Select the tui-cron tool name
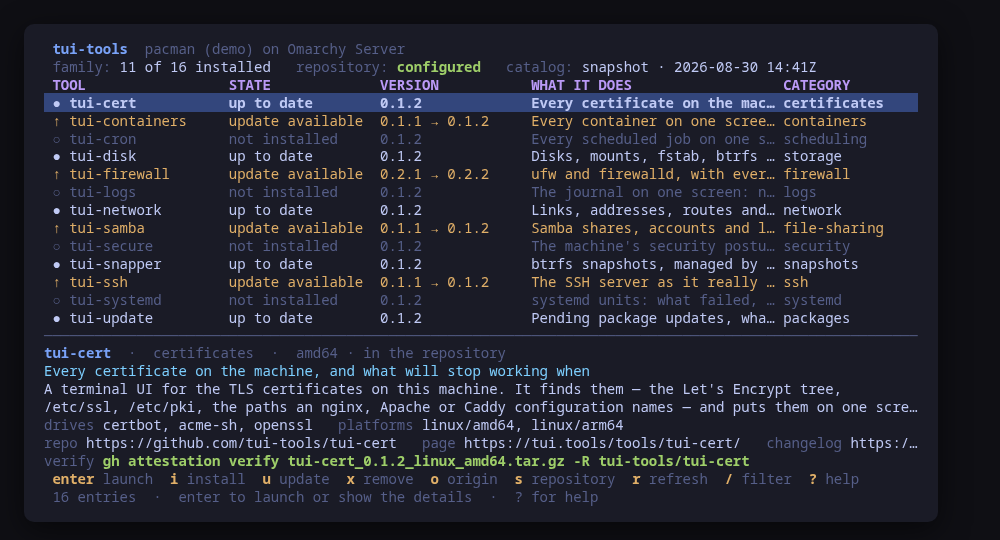The width and height of the screenshot is (1000, 540). pos(103,139)
